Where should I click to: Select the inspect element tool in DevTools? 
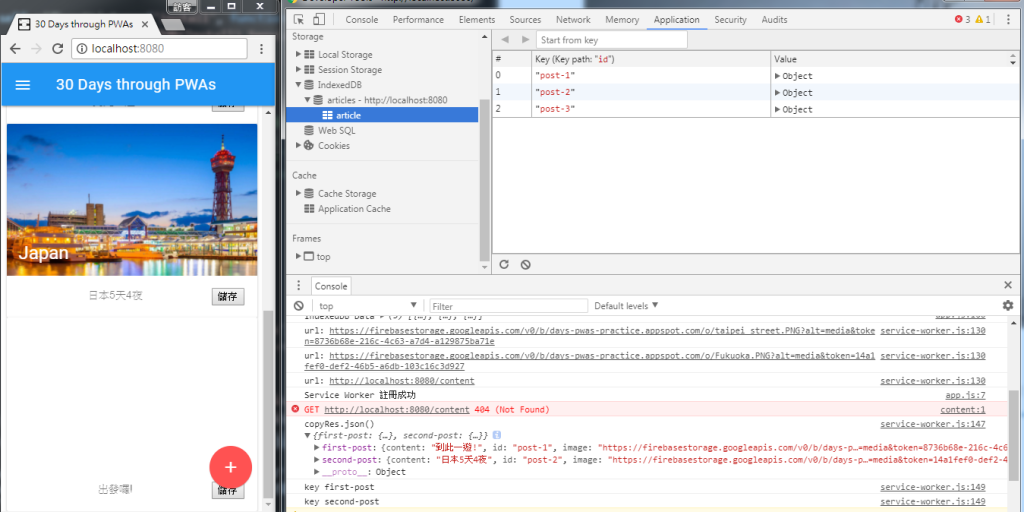pyautogui.click(x=299, y=20)
